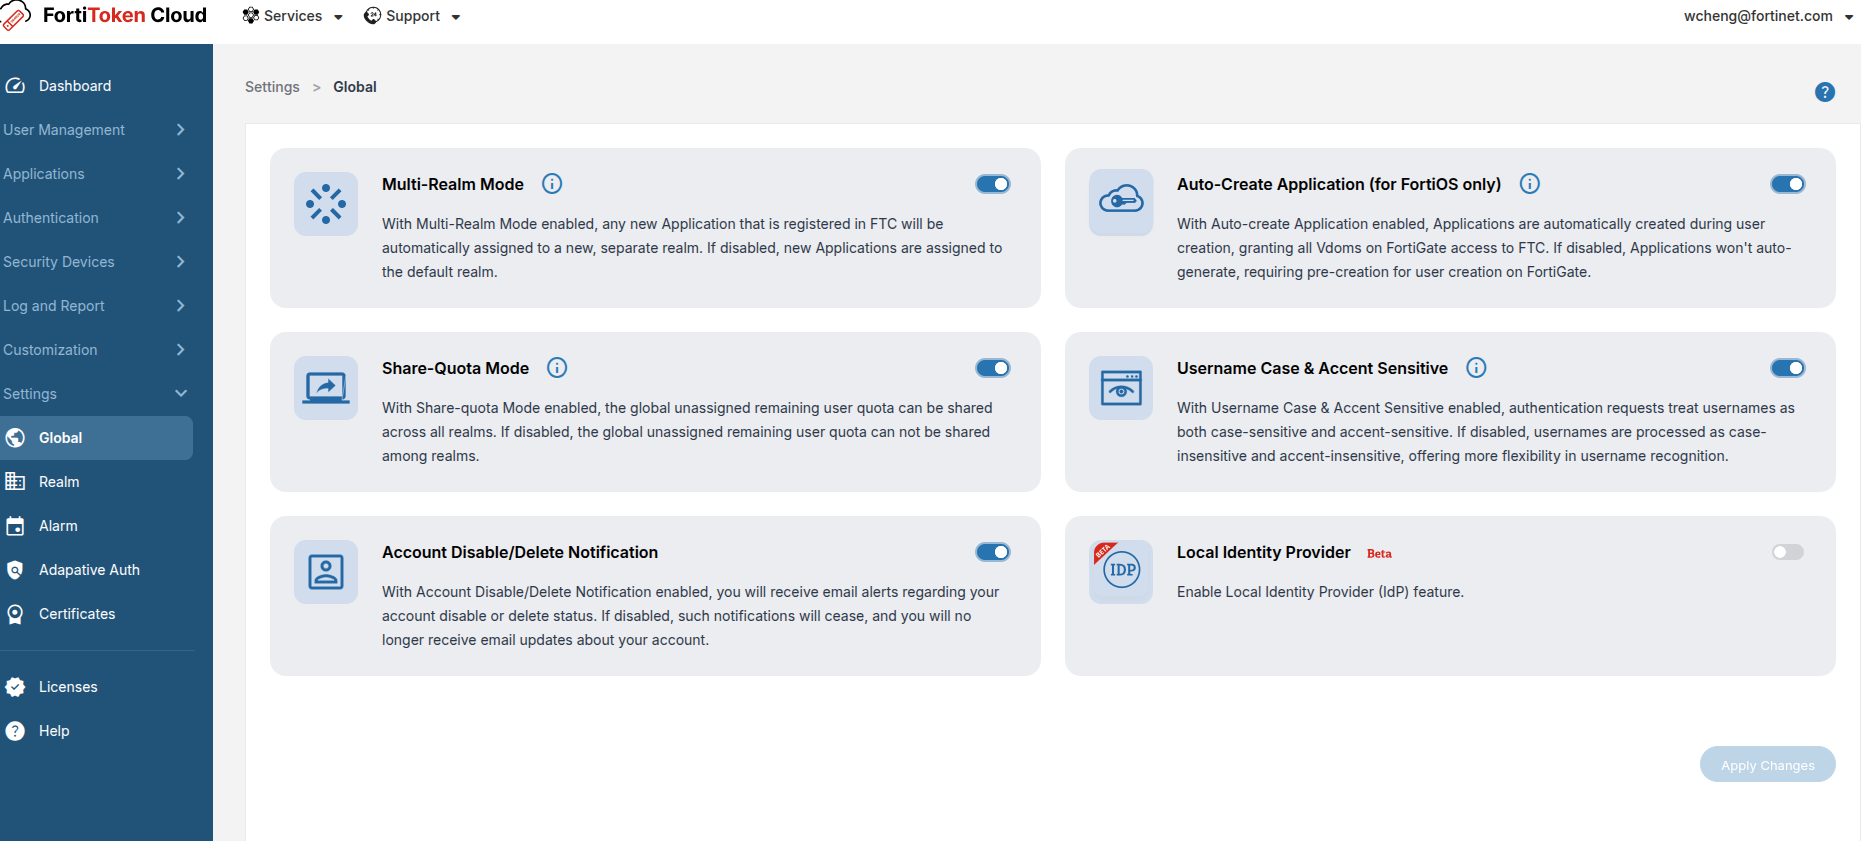Open the Support menu
The width and height of the screenshot is (1861, 841).
(413, 15)
